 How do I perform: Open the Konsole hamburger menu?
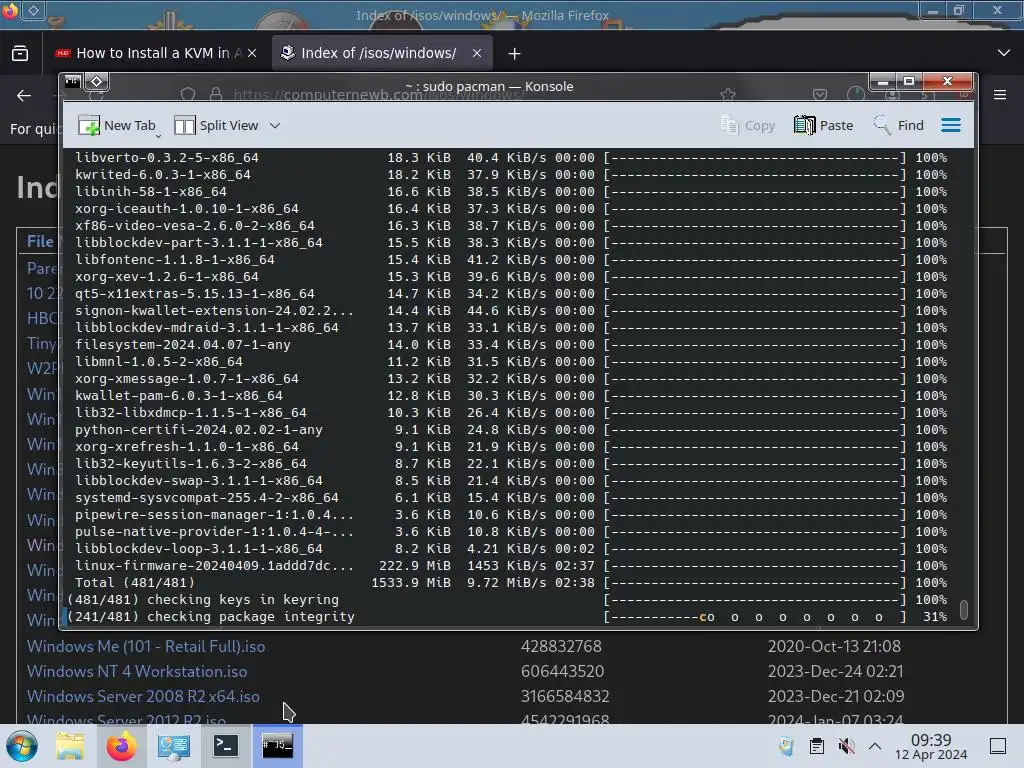(951, 125)
